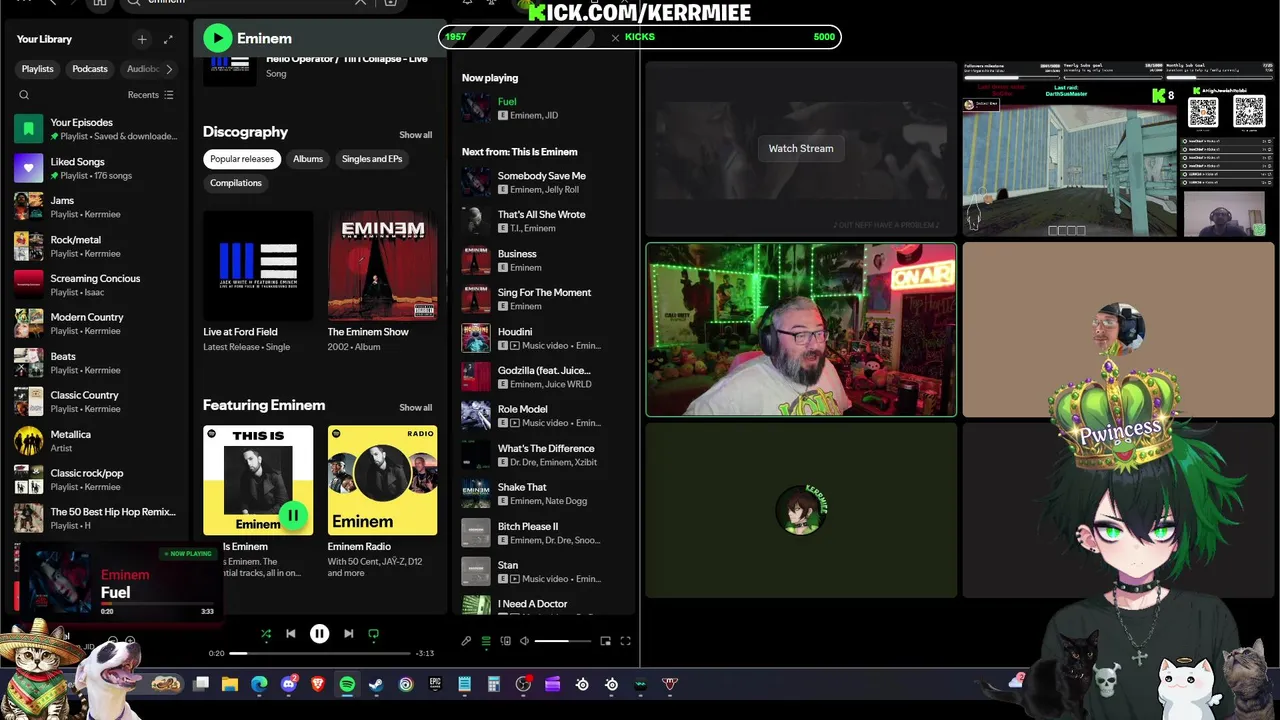
Task: Click Show all next to Discography
Action: (416, 135)
